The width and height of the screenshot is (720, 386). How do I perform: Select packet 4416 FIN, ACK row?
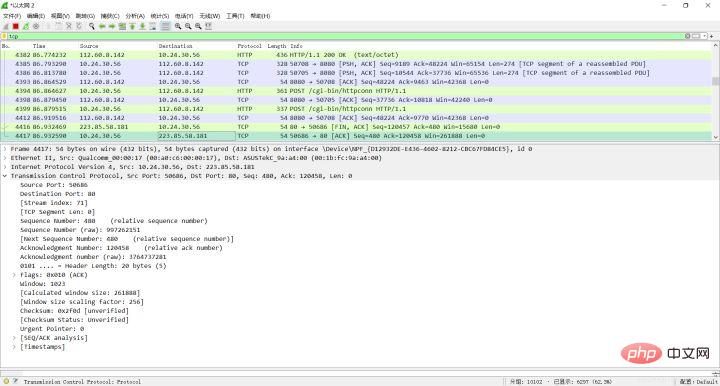pyautogui.click(x=356, y=127)
